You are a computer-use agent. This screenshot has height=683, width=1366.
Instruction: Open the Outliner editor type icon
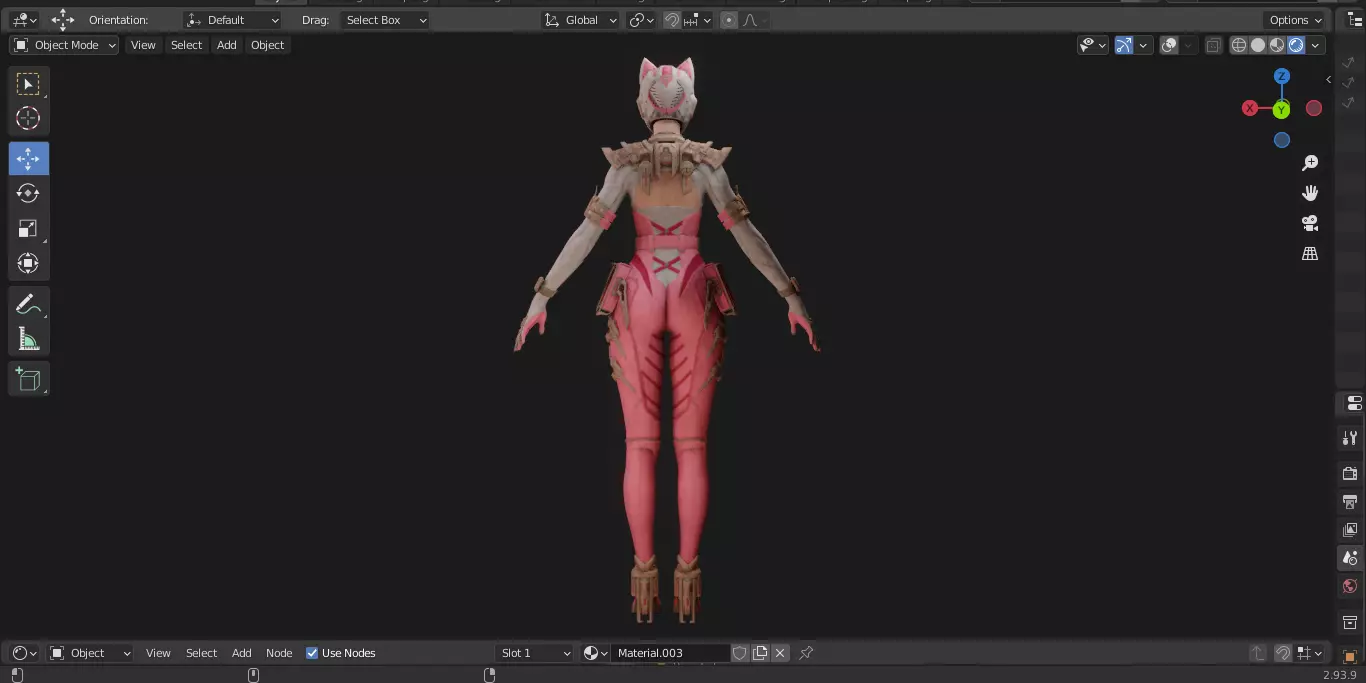[1355, 20]
